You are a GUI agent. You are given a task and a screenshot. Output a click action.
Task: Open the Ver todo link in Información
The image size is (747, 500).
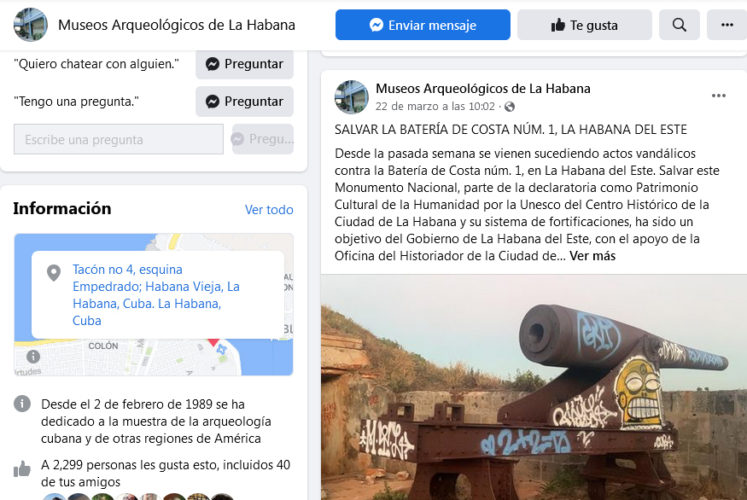[269, 210]
